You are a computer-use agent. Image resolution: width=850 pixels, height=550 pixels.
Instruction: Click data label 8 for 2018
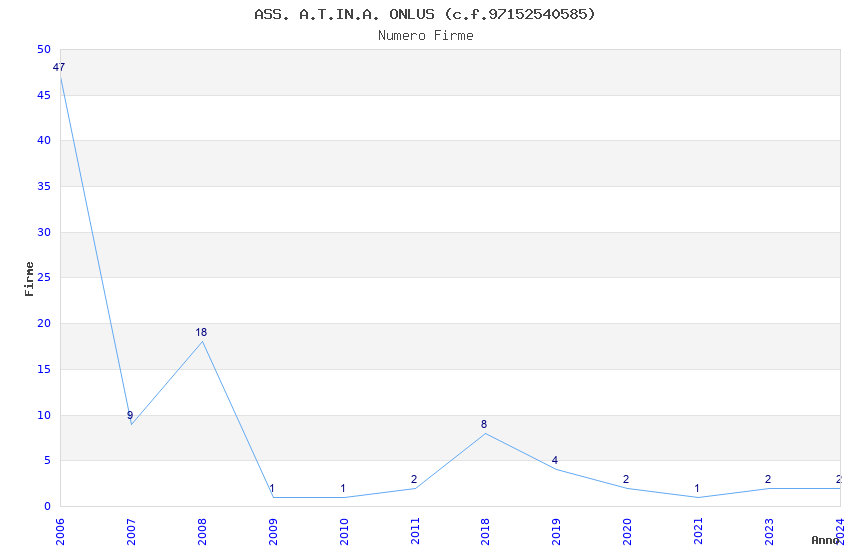click(x=484, y=424)
